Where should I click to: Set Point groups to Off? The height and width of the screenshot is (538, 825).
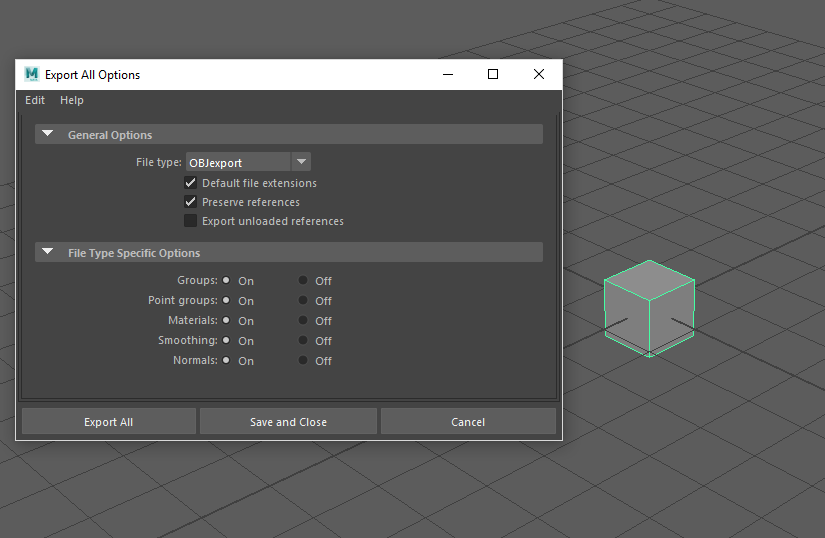pos(303,300)
